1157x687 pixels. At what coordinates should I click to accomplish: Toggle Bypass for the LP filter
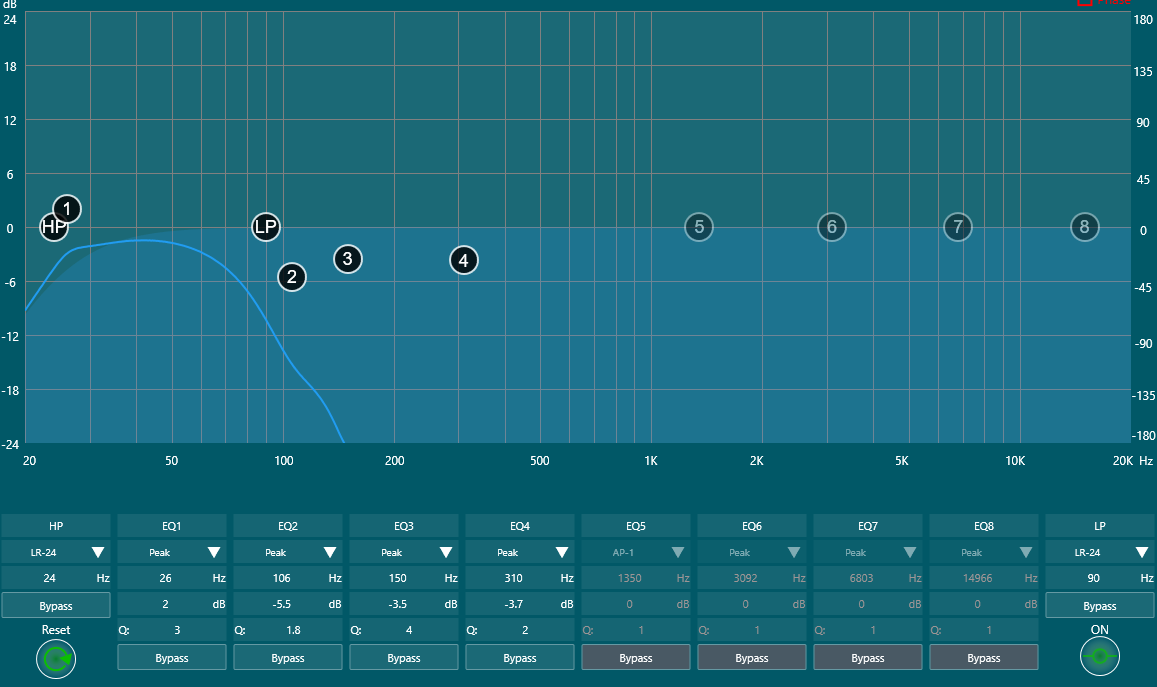pyautogui.click(x=1099, y=606)
